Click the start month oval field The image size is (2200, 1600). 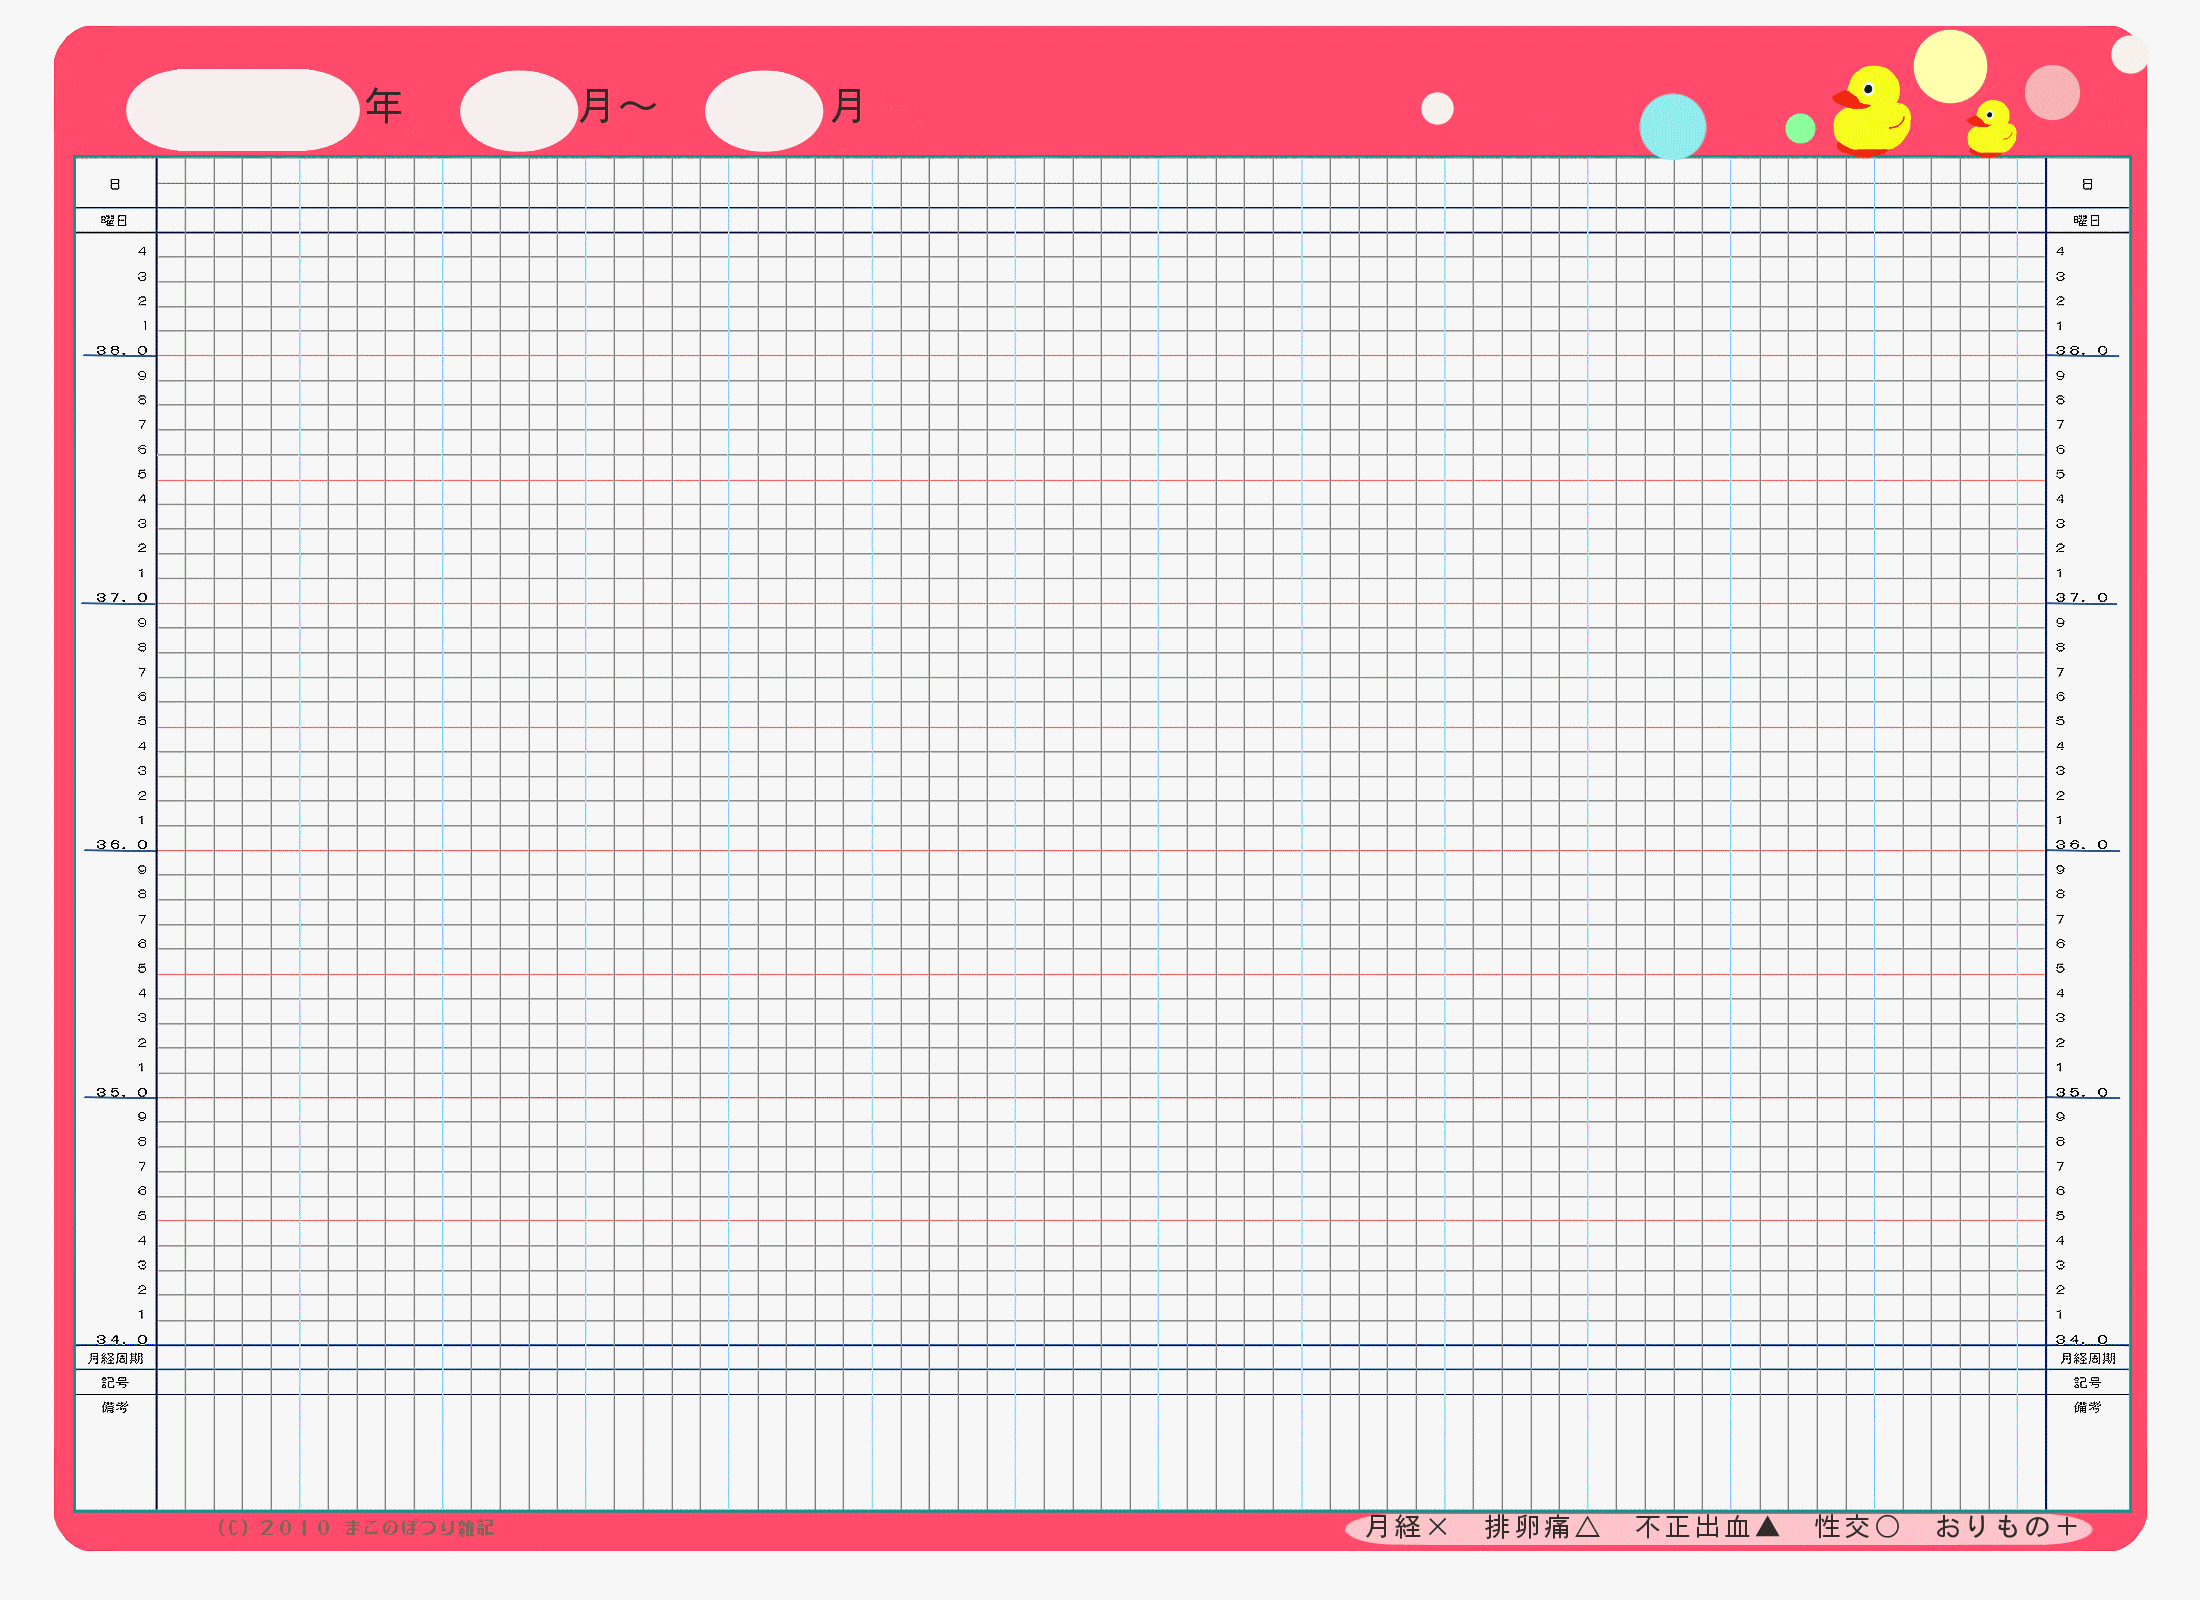[518, 110]
